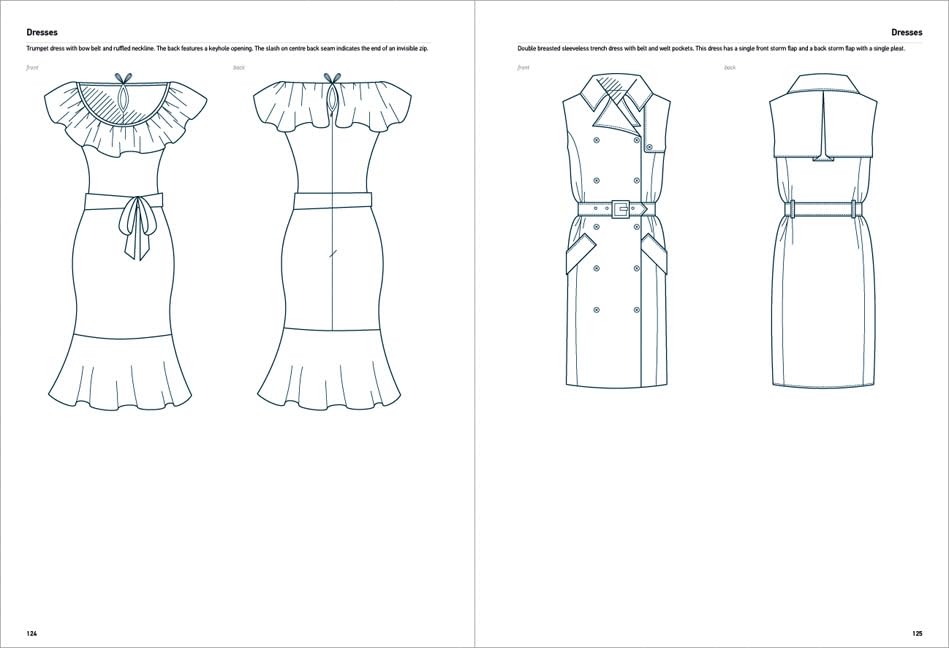
Task: Click page number 124
Action: point(33,632)
